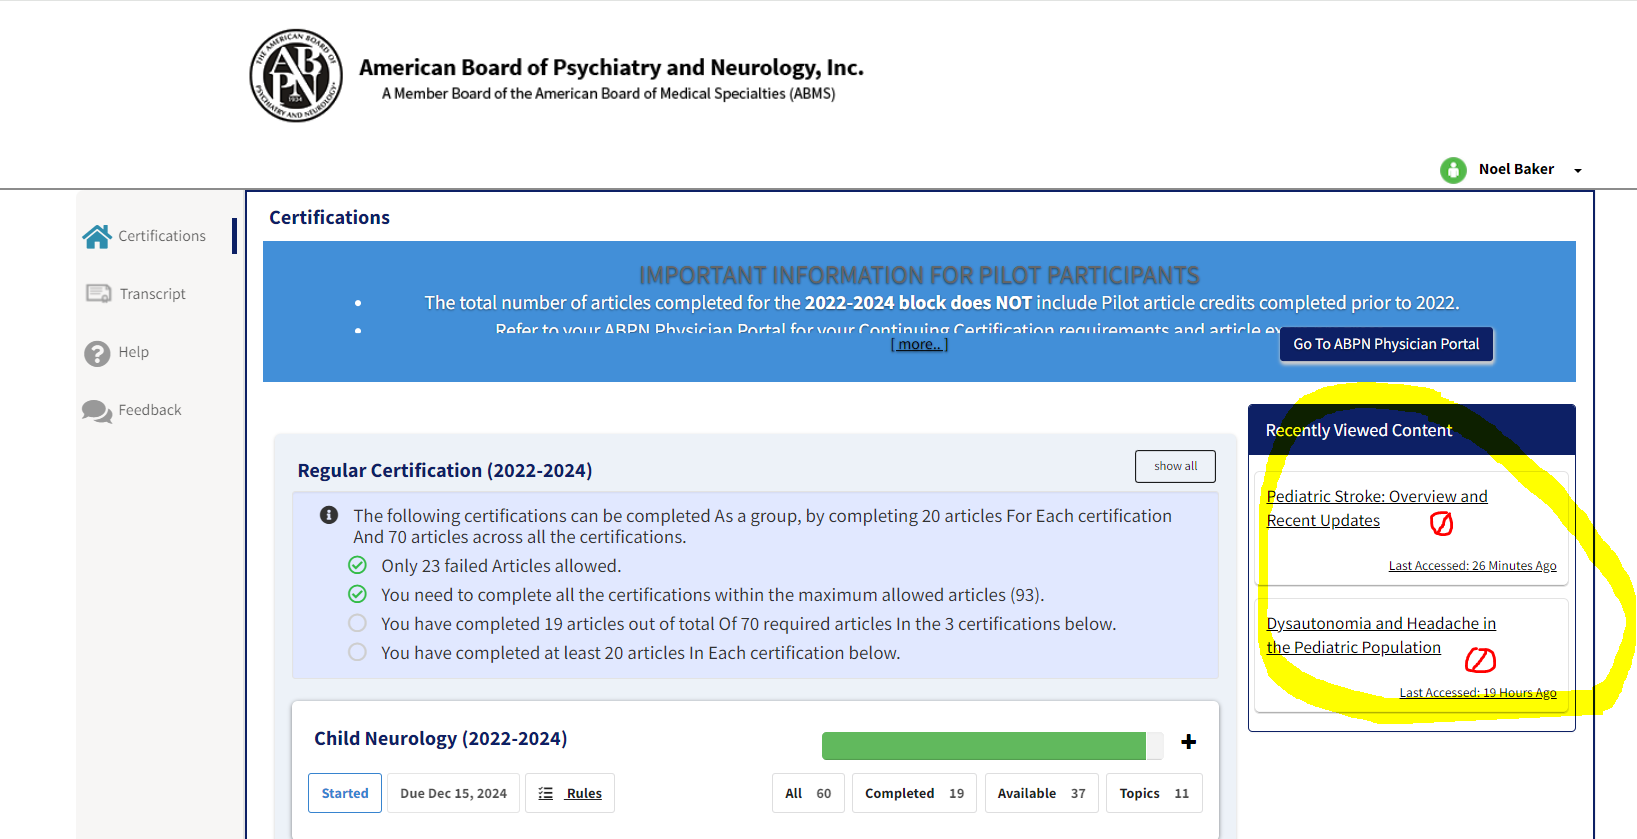Click American Board of Psychiatry and Neurology title
The width and height of the screenshot is (1637, 839).
click(x=611, y=67)
